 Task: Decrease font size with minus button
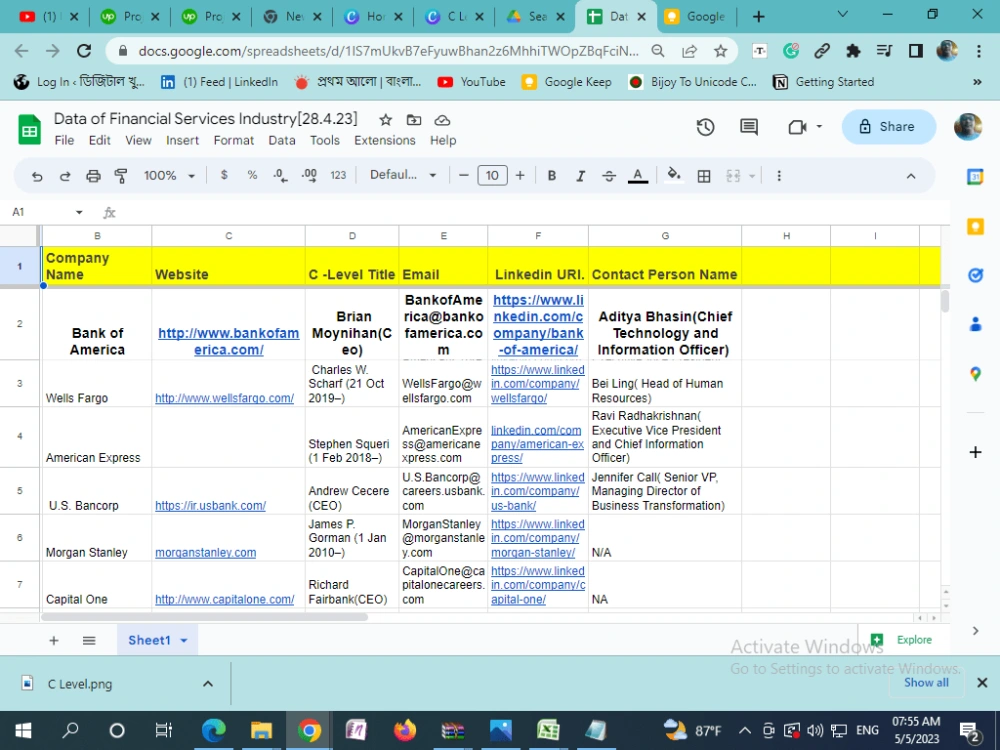pyautogui.click(x=464, y=175)
